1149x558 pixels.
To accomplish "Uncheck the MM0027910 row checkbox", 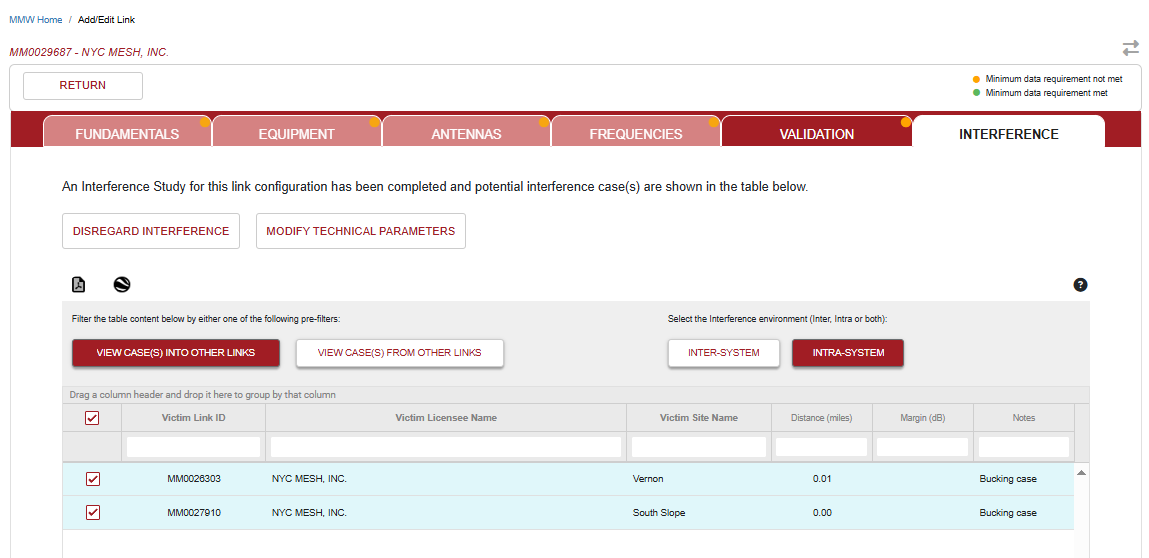I will pyautogui.click(x=93, y=513).
